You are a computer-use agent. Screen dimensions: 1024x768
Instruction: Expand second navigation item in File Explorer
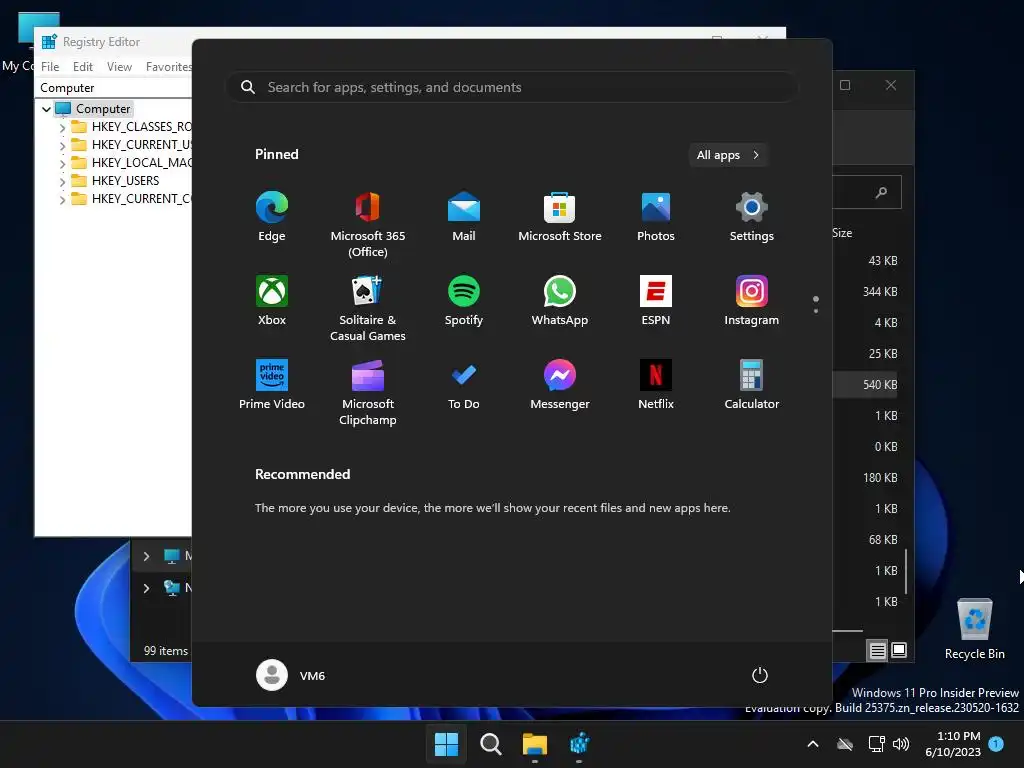(146, 588)
